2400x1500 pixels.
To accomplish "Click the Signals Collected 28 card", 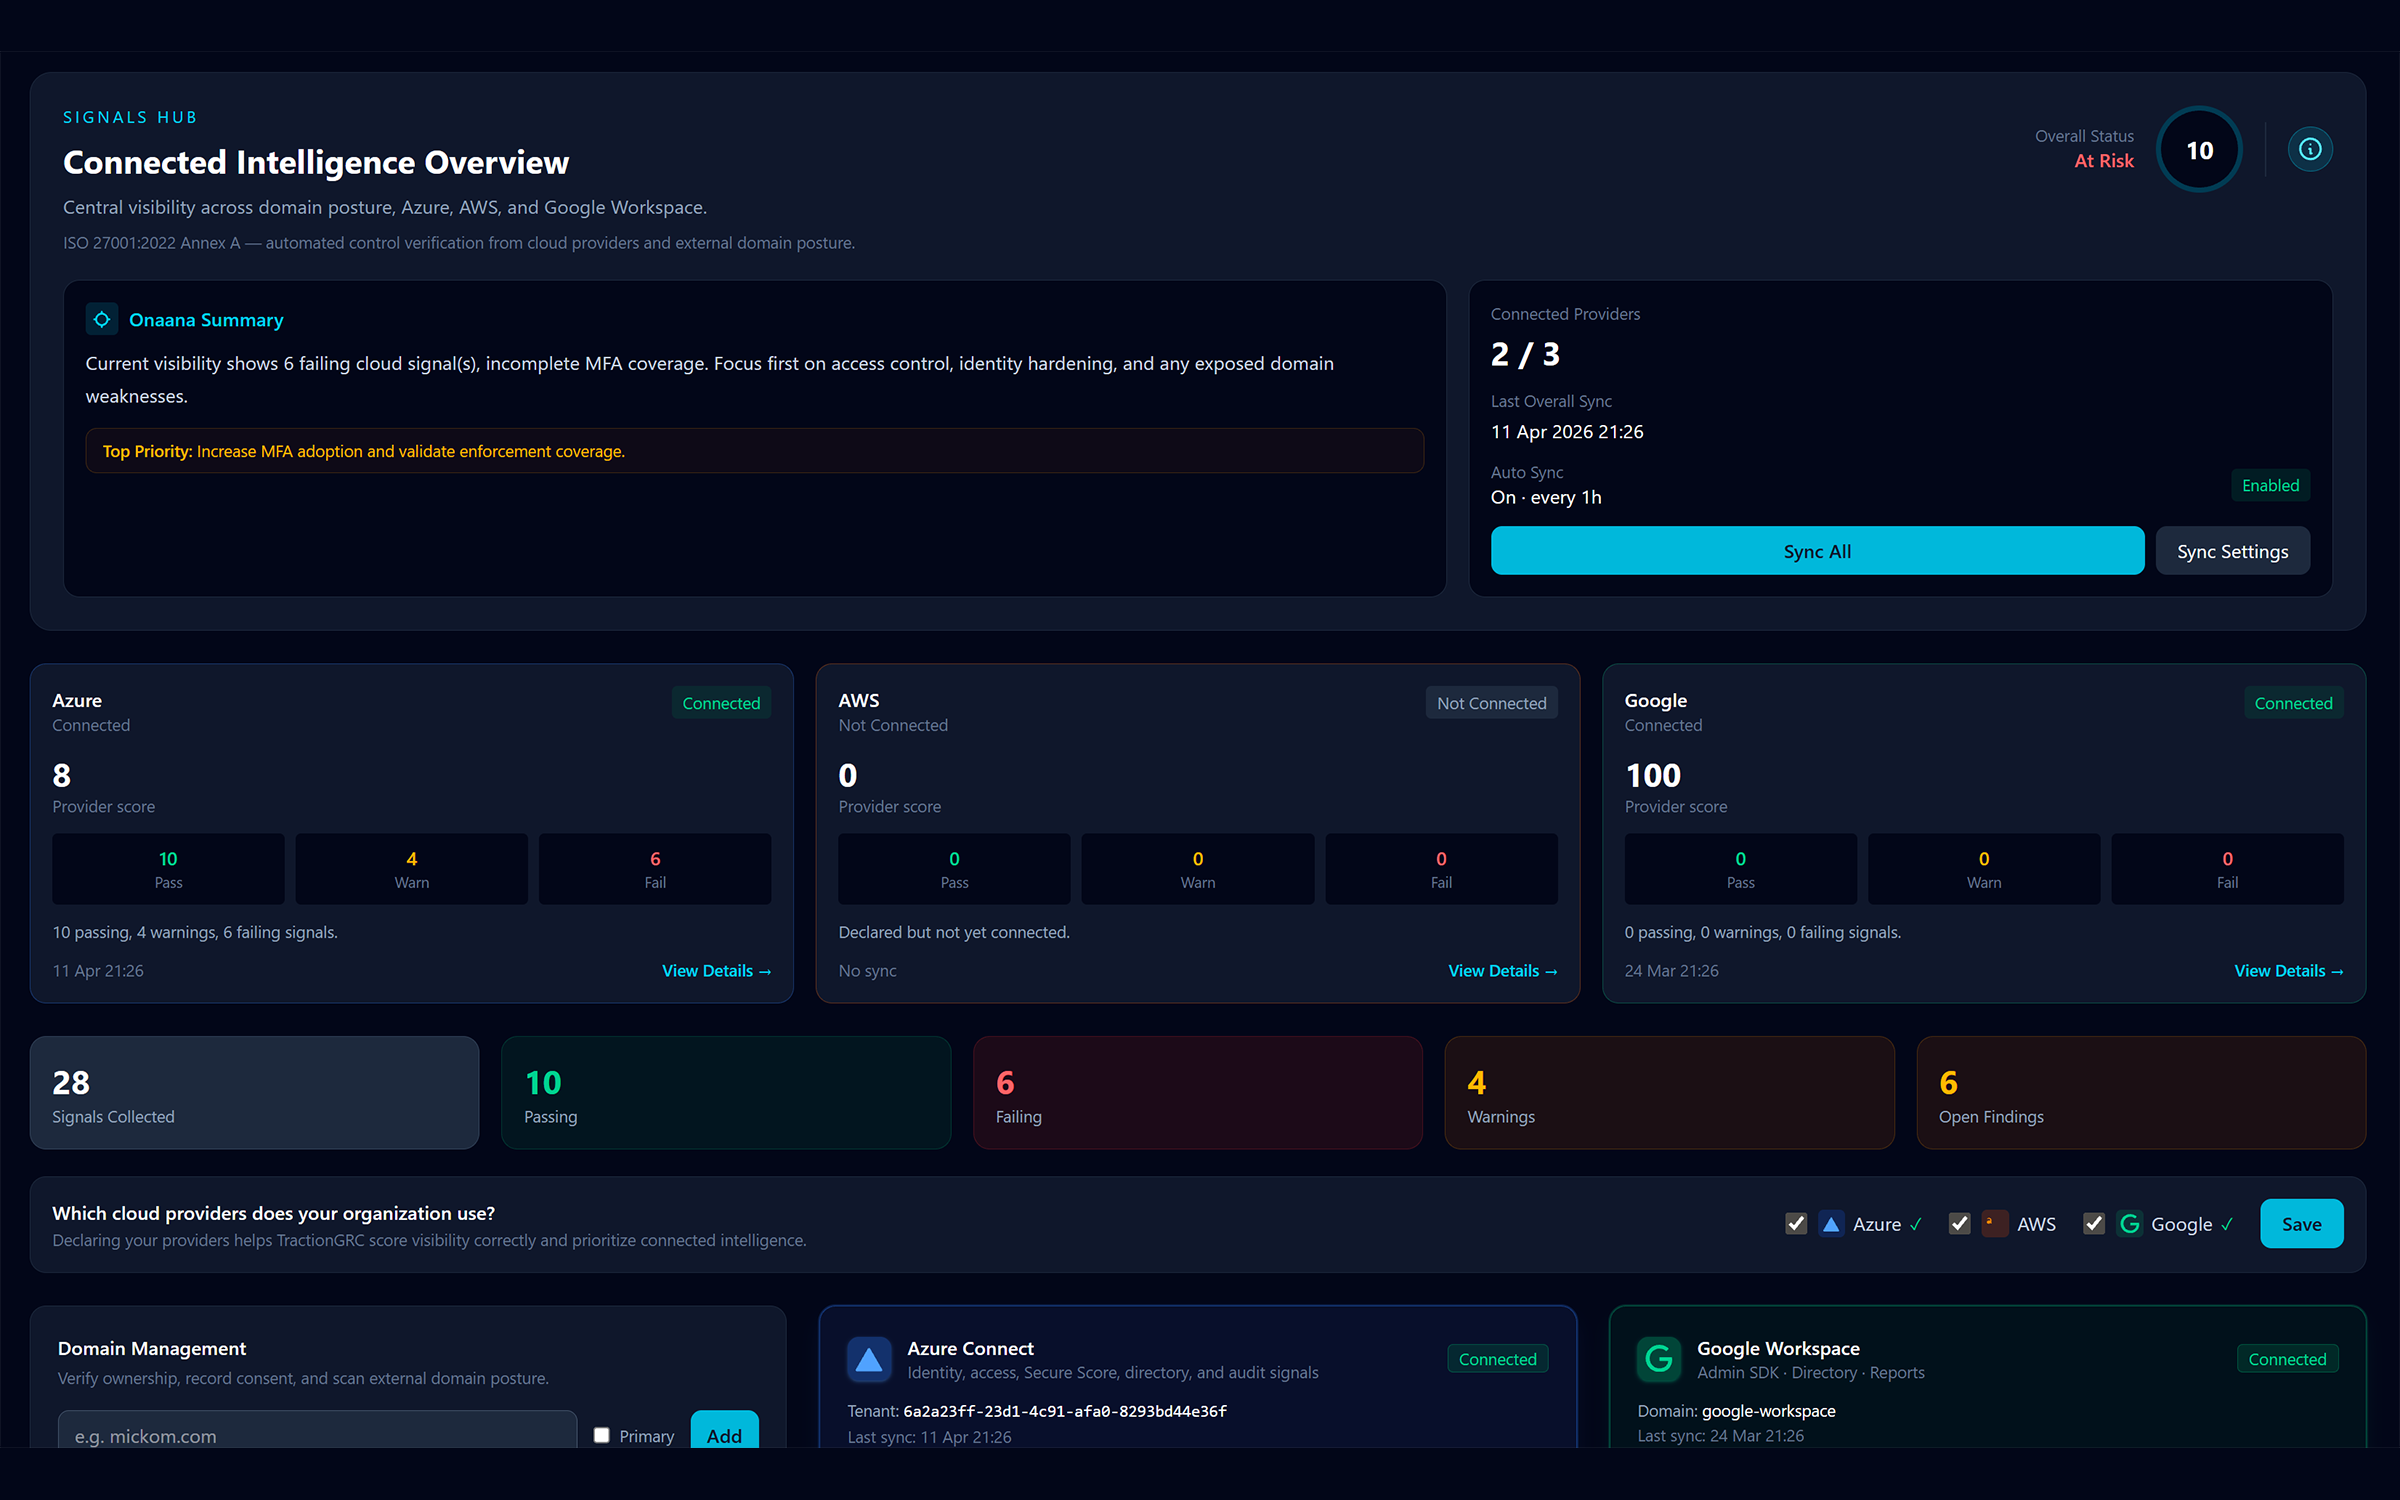I will tap(254, 1093).
